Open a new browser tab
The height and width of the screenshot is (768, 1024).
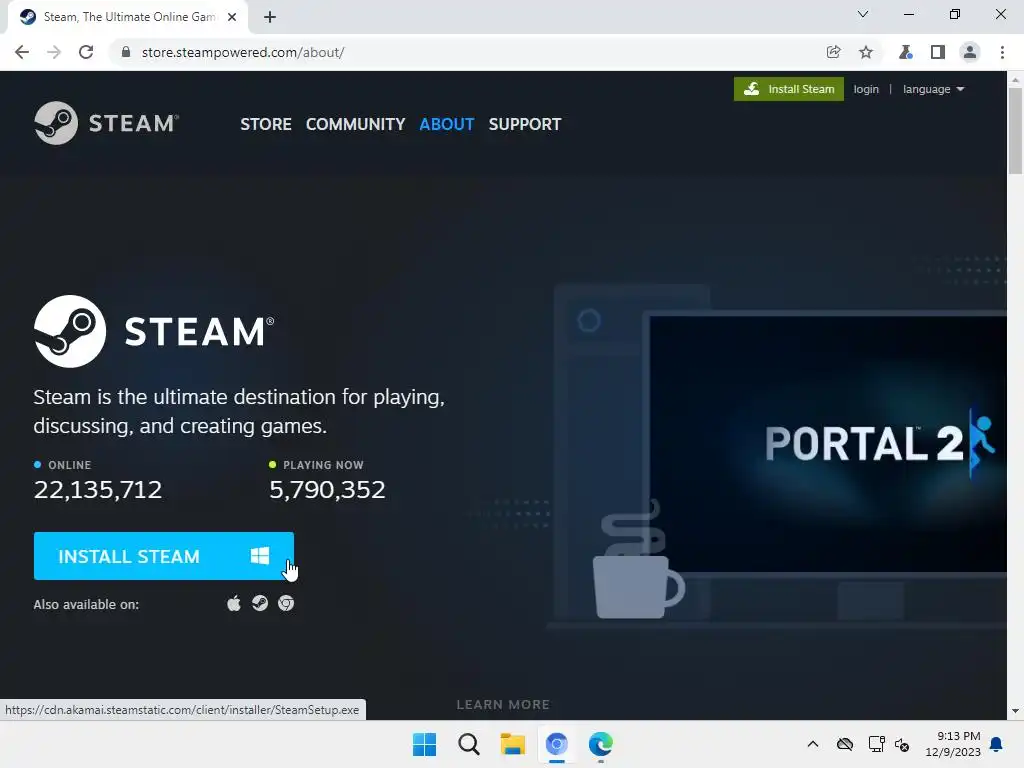tap(270, 17)
